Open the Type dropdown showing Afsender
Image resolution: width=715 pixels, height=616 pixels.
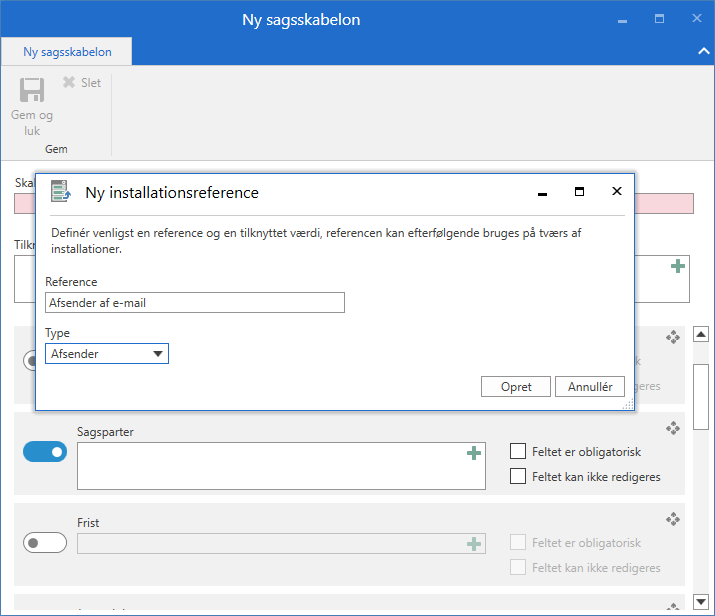107,353
